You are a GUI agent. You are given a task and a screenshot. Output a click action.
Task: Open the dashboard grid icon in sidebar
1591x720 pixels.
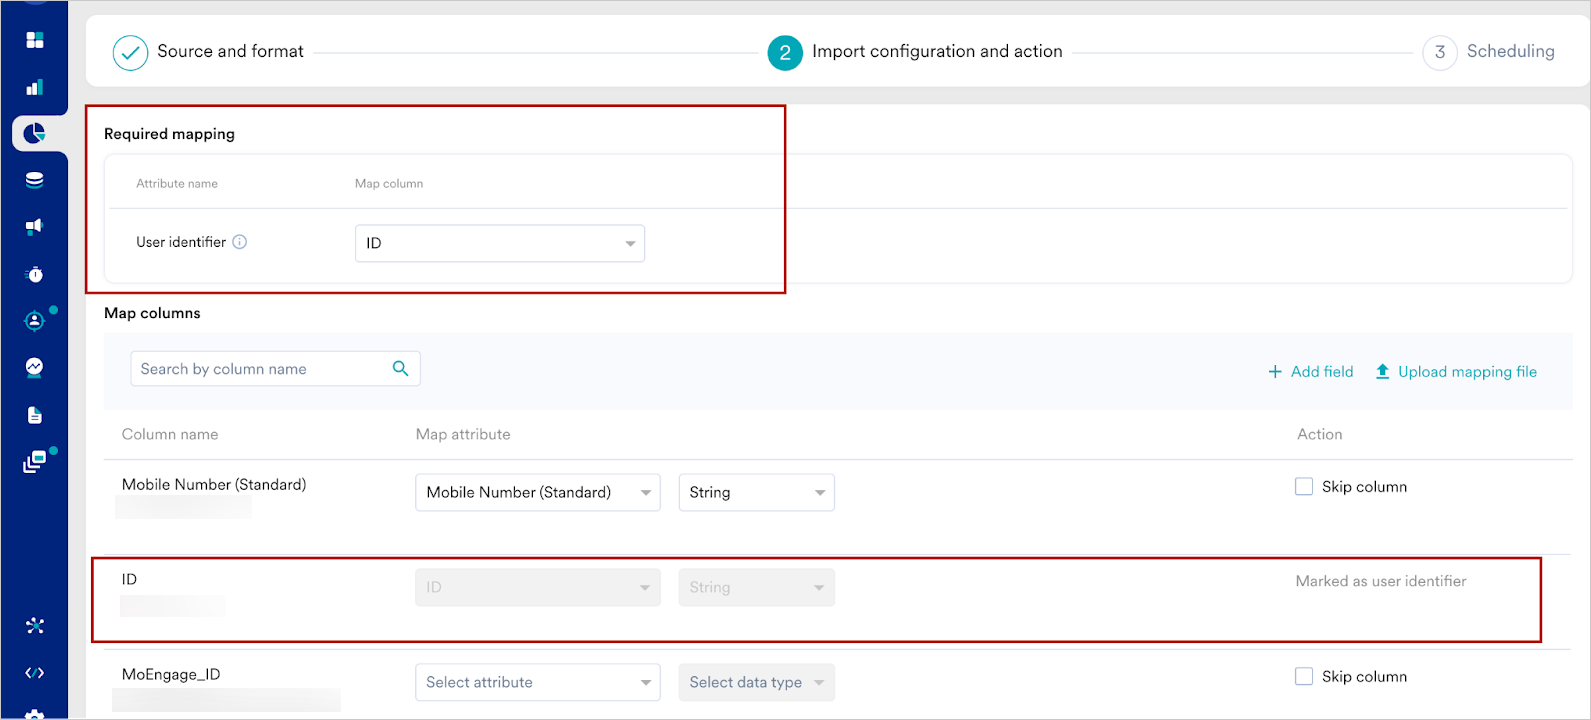point(35,40)
